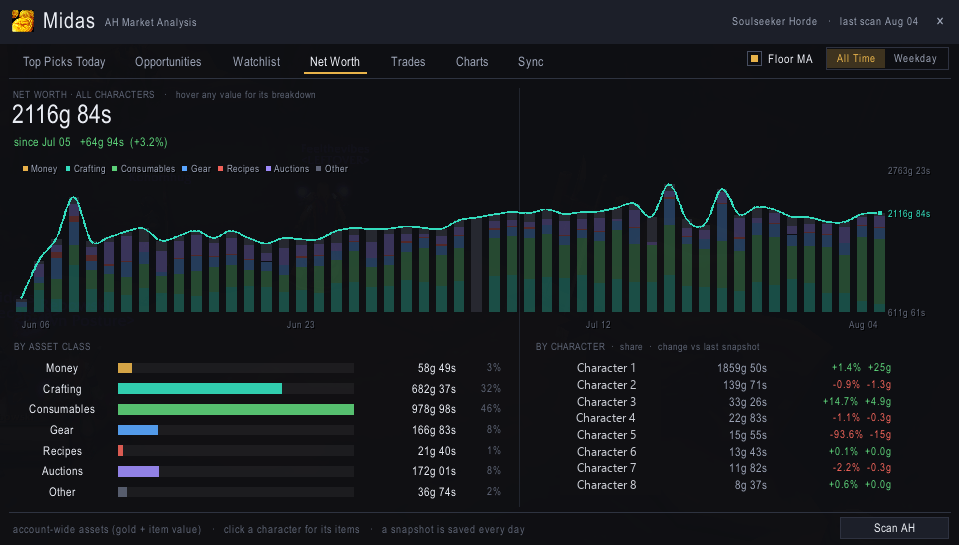Click the Gear legend swatch
This screenshot has width=959, height=545.
coord(184,169)
